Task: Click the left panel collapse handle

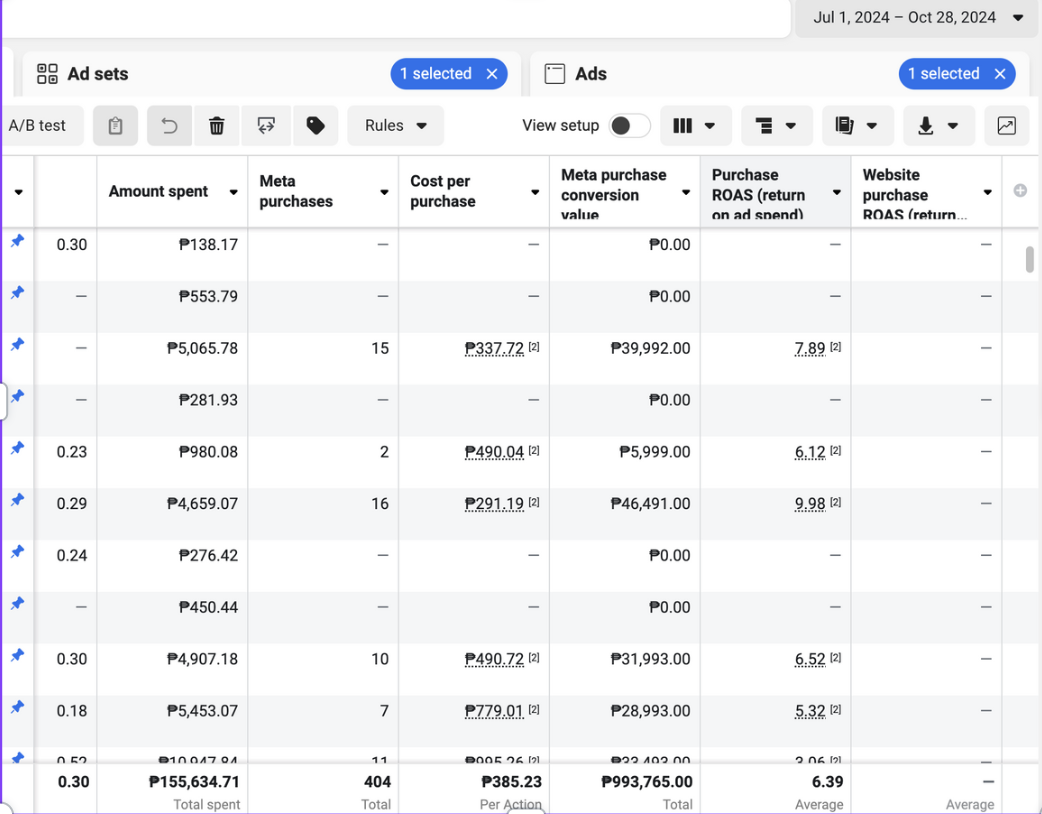Action: click(3, 401)
